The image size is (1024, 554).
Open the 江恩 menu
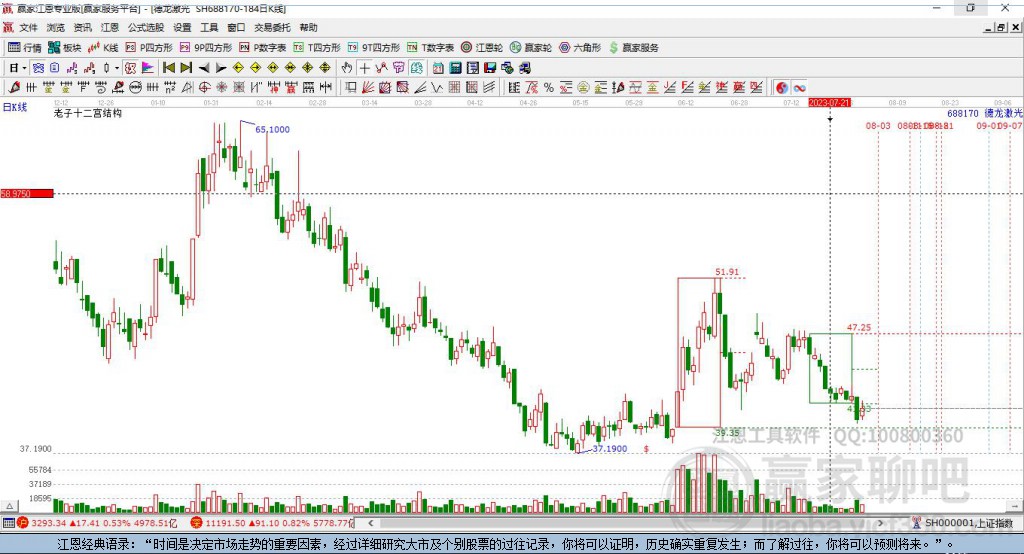(110, 27)
